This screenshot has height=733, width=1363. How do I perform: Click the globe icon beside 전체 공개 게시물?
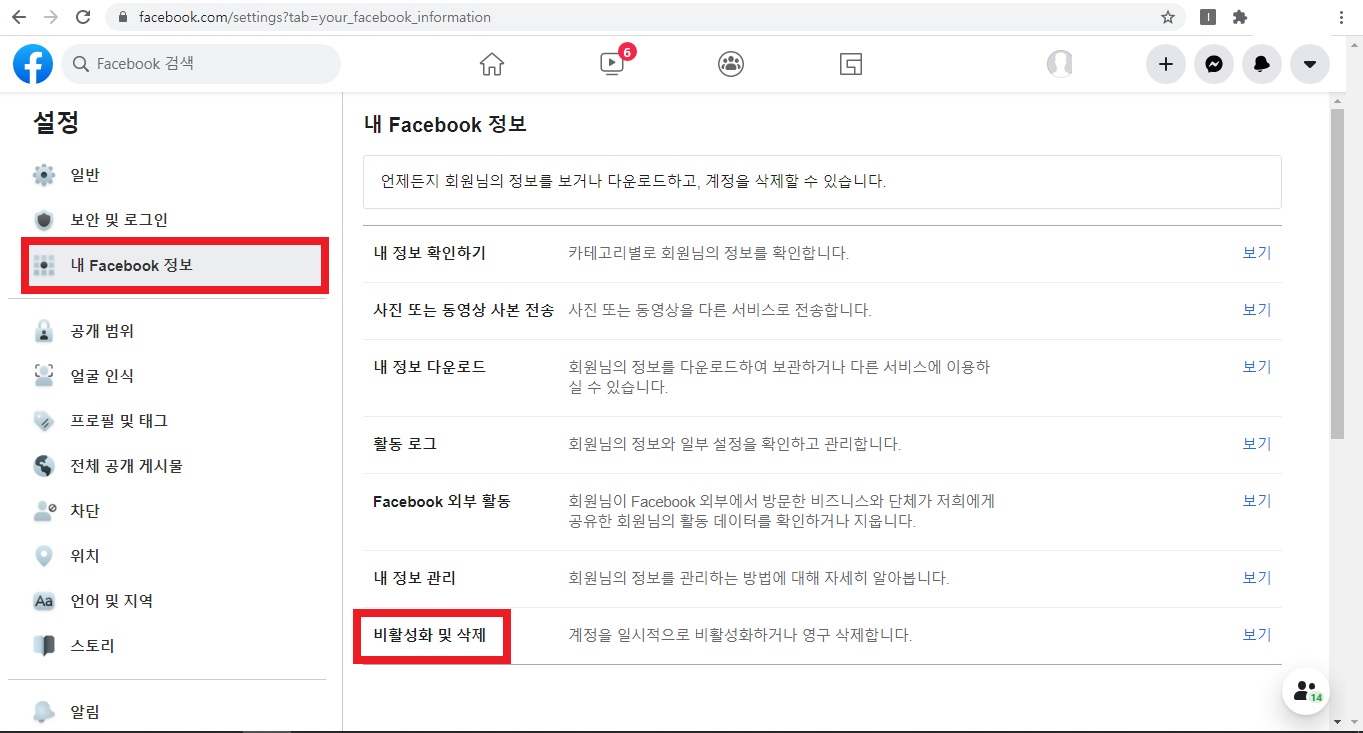[x=44, y=466]
